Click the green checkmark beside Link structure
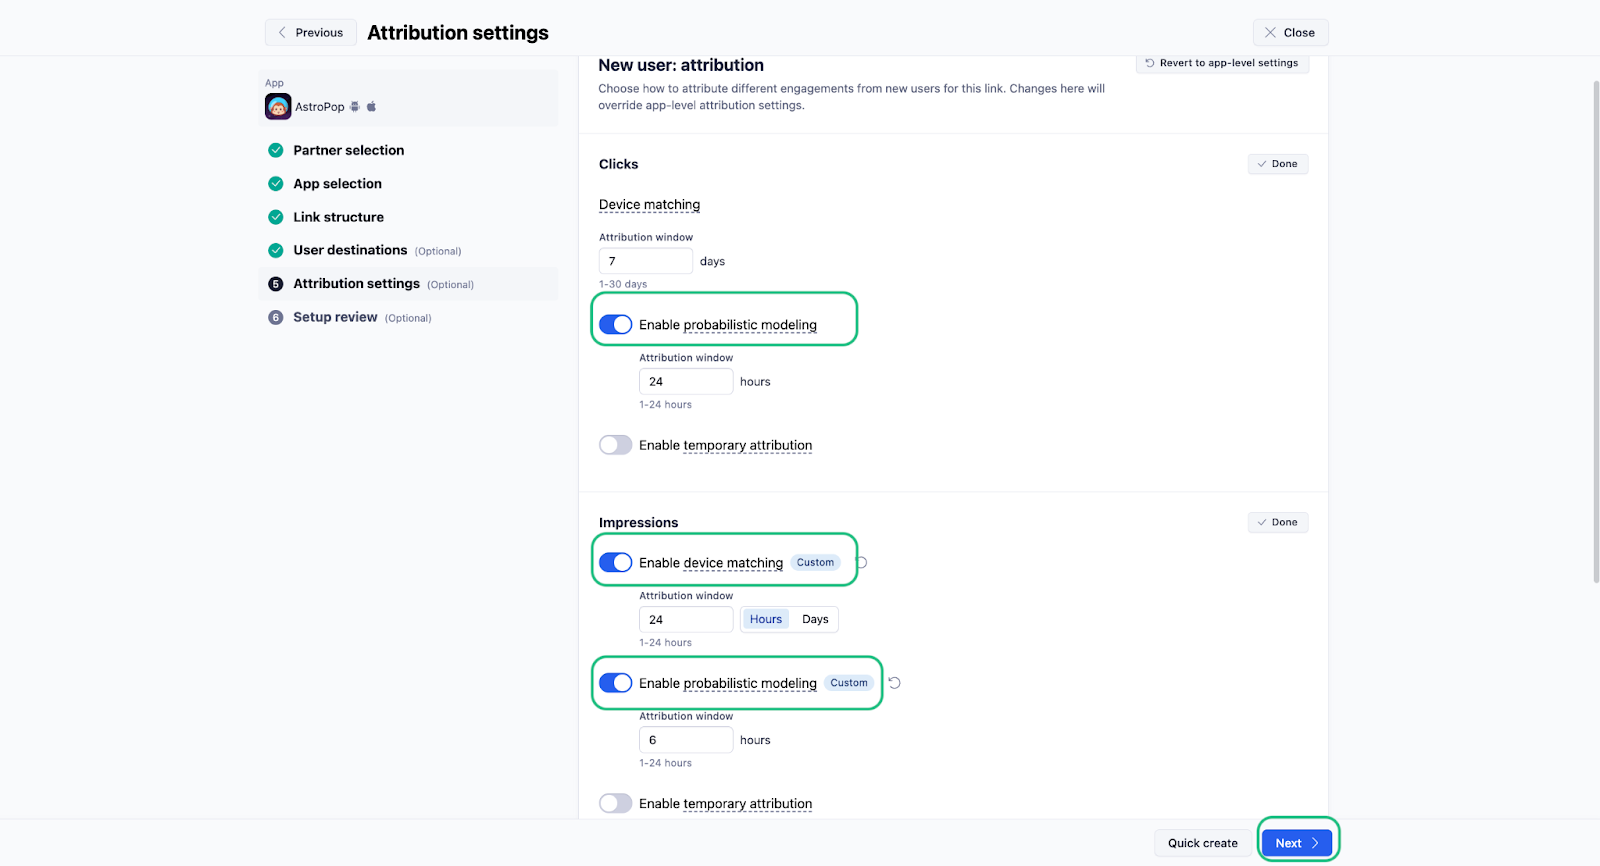1600x866 pixels. (x=276, y=217)
